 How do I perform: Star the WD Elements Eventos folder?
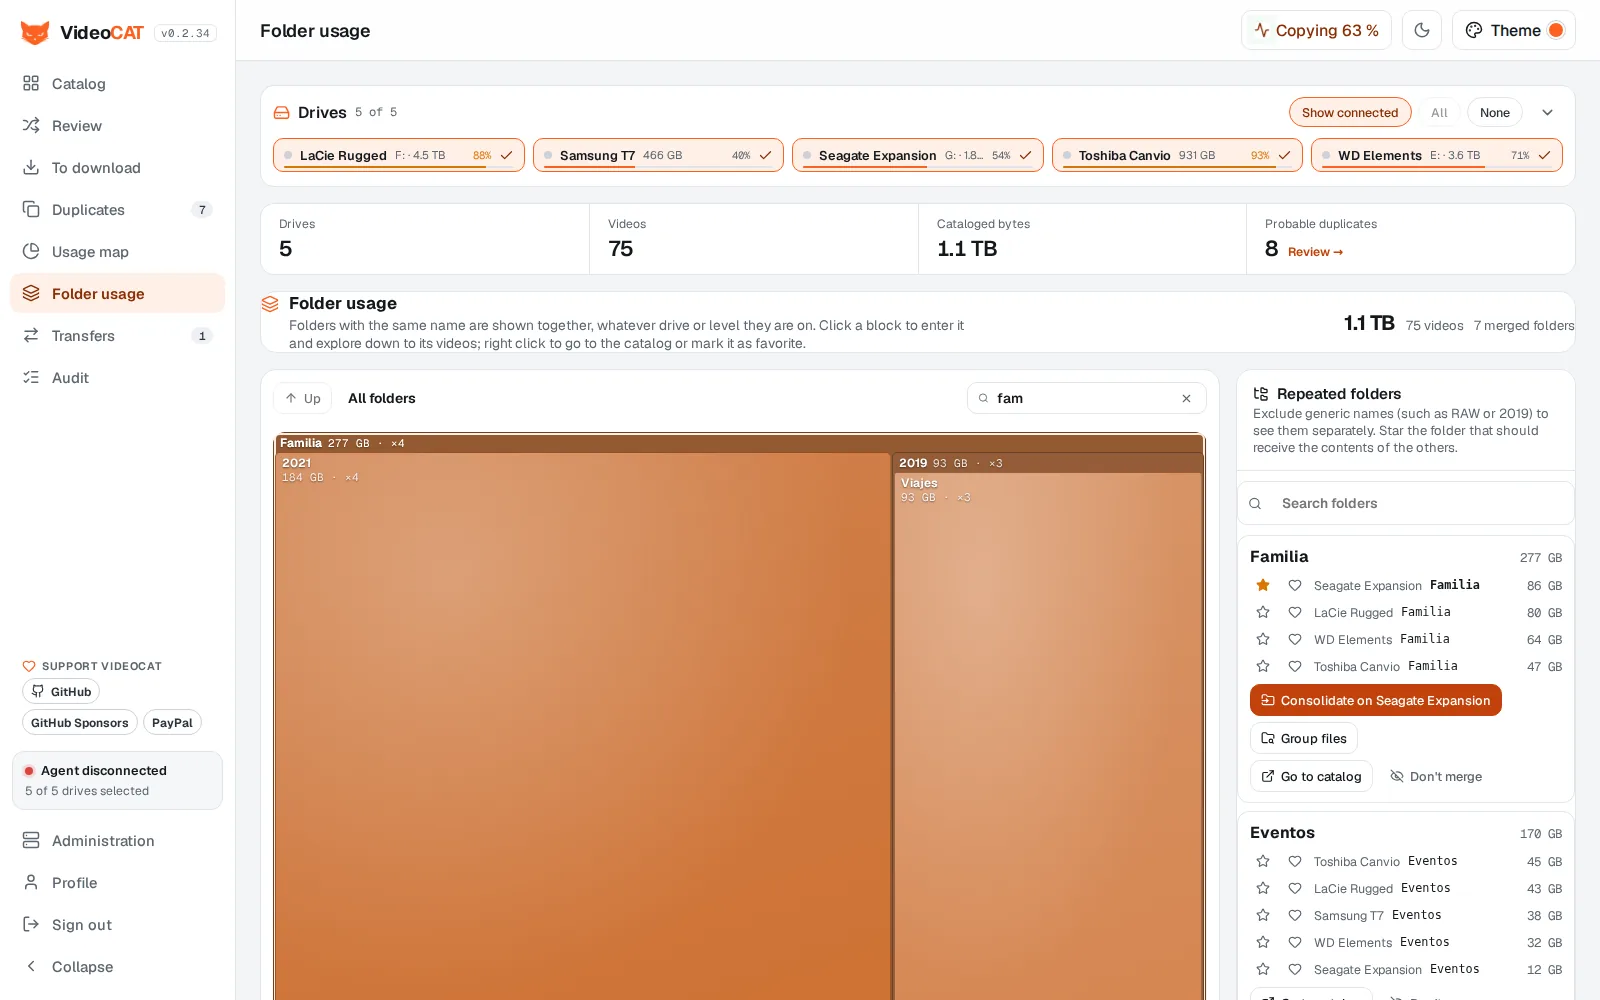tap(1263, 942)
